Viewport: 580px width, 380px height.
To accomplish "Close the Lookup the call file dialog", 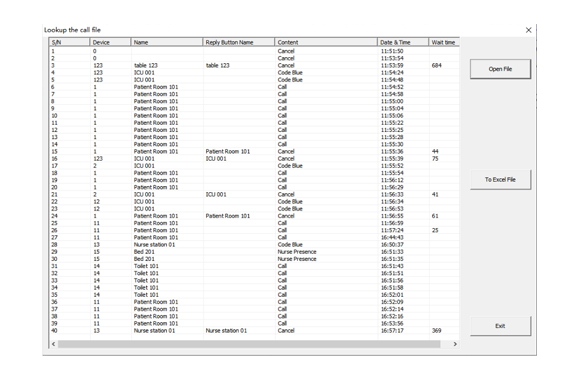I will point(528,30).
